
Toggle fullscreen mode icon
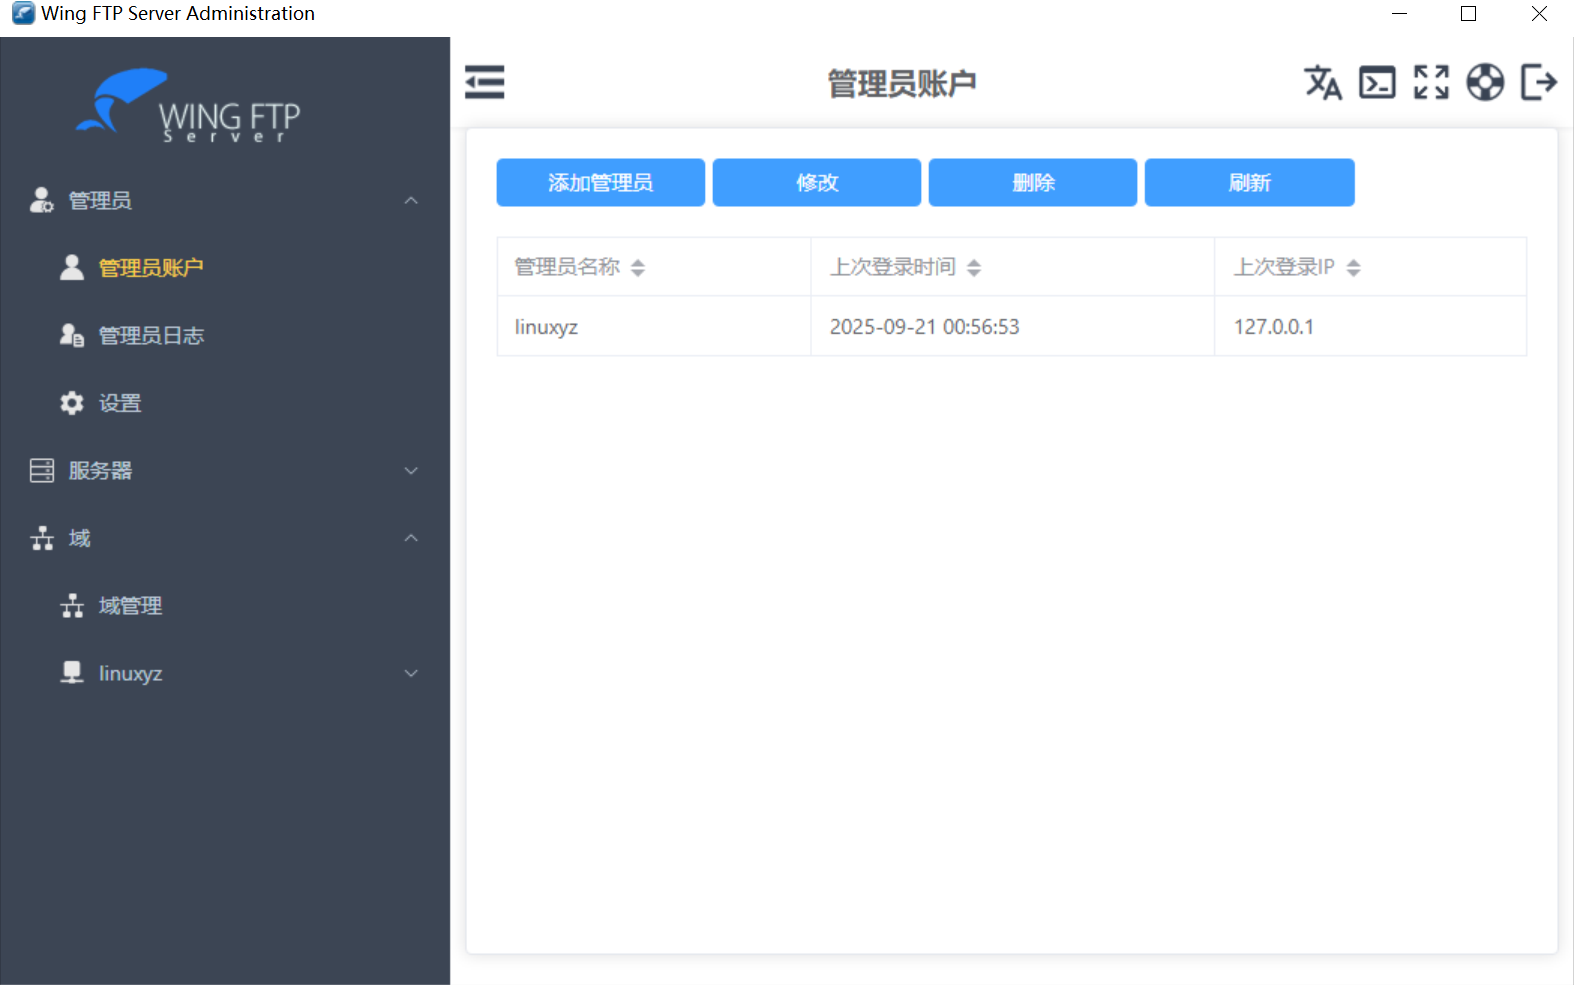point(1431,82)
